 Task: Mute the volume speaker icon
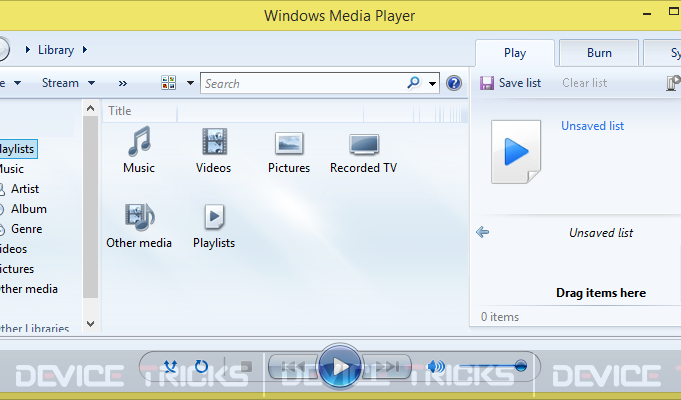point(436,367)
